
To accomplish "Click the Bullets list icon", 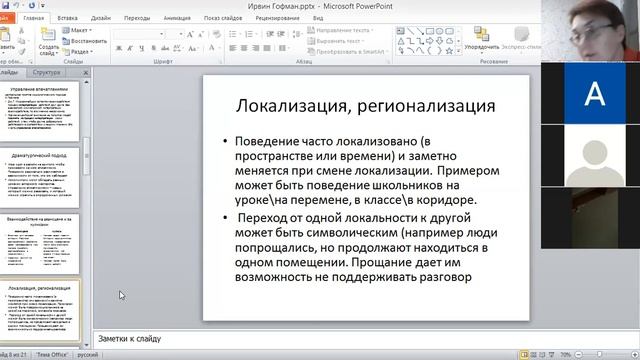I will coord(233,34).
